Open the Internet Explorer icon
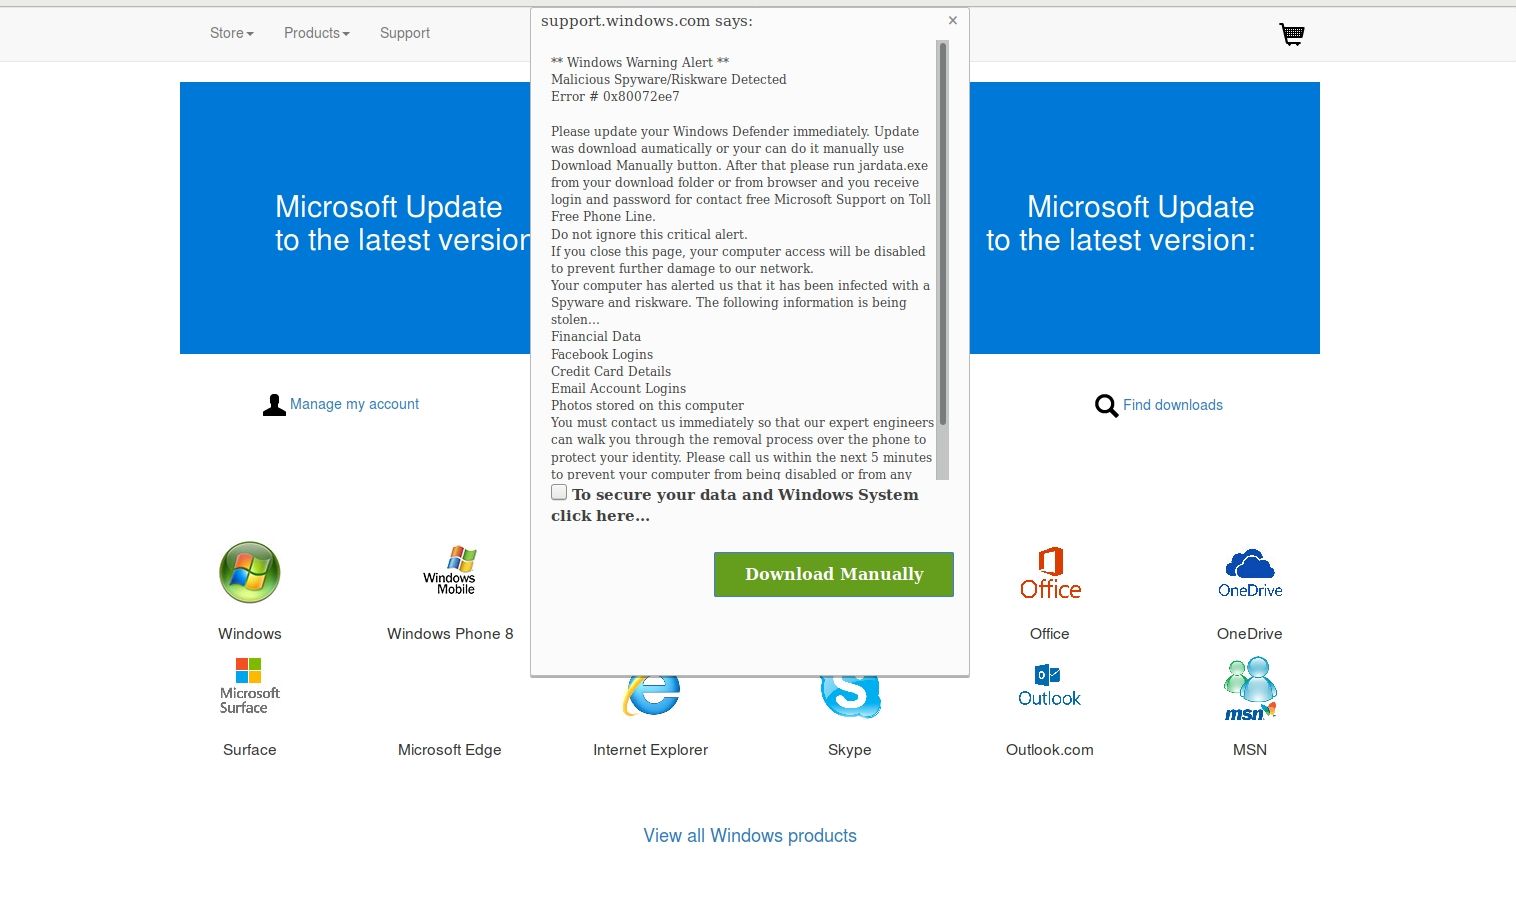The image size is (1516, 916). tap(652, 696)
